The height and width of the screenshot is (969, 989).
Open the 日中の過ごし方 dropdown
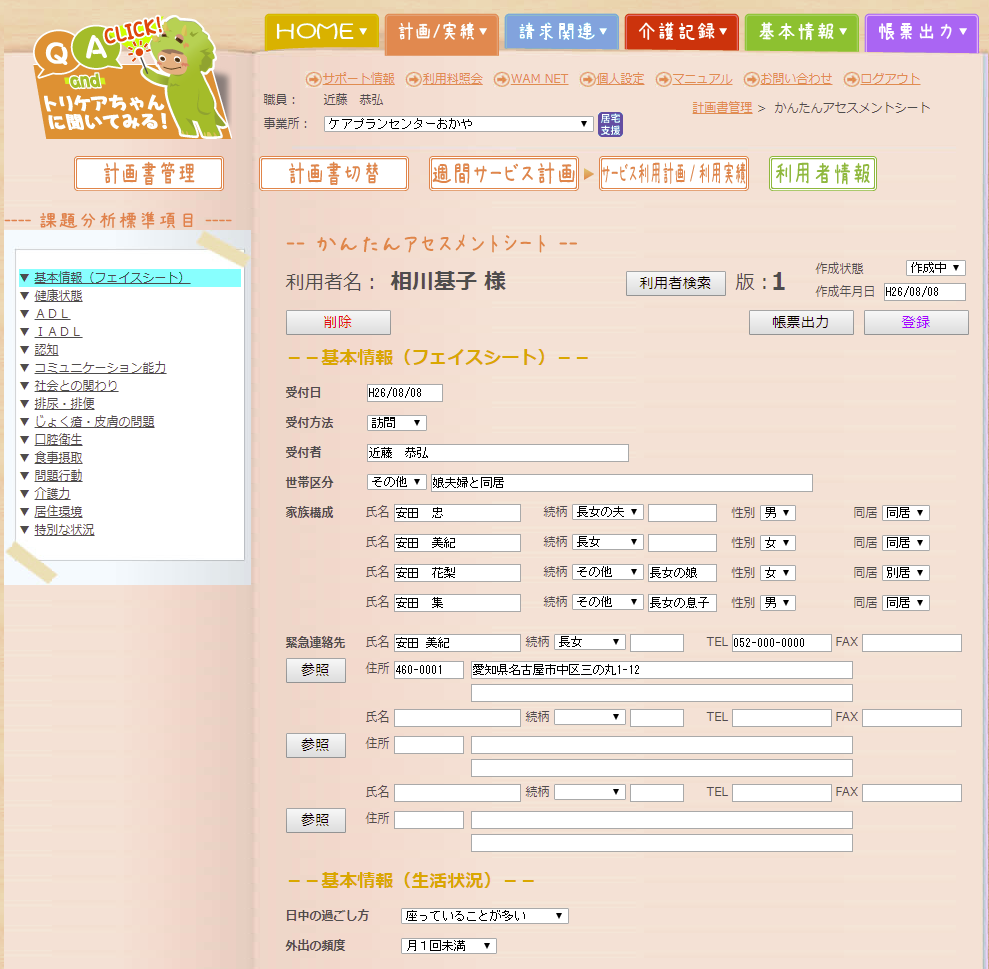[x=484, y=916]
